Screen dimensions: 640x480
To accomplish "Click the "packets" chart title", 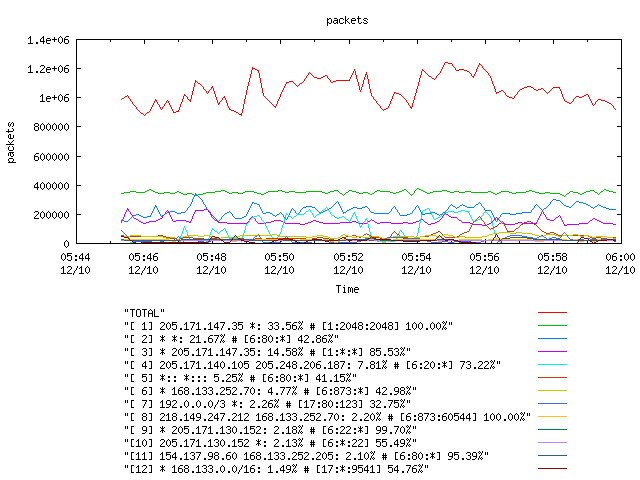I will coord(347,20).
